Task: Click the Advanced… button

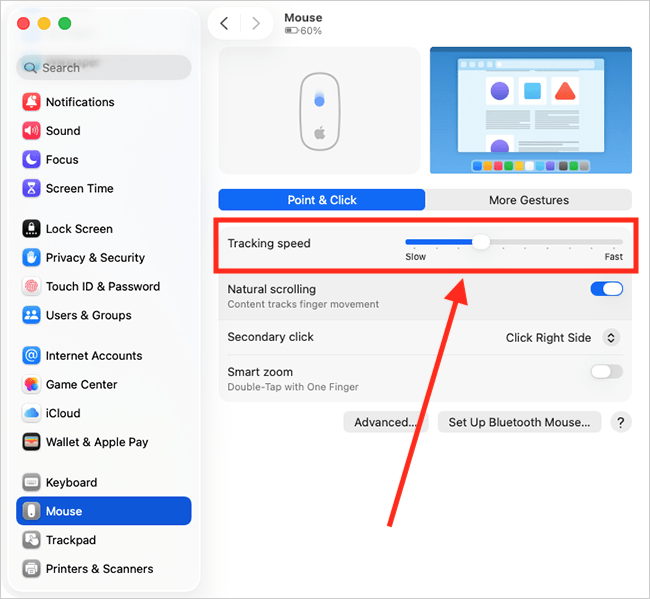Action: pyautogui.click(x=386, y=422)
